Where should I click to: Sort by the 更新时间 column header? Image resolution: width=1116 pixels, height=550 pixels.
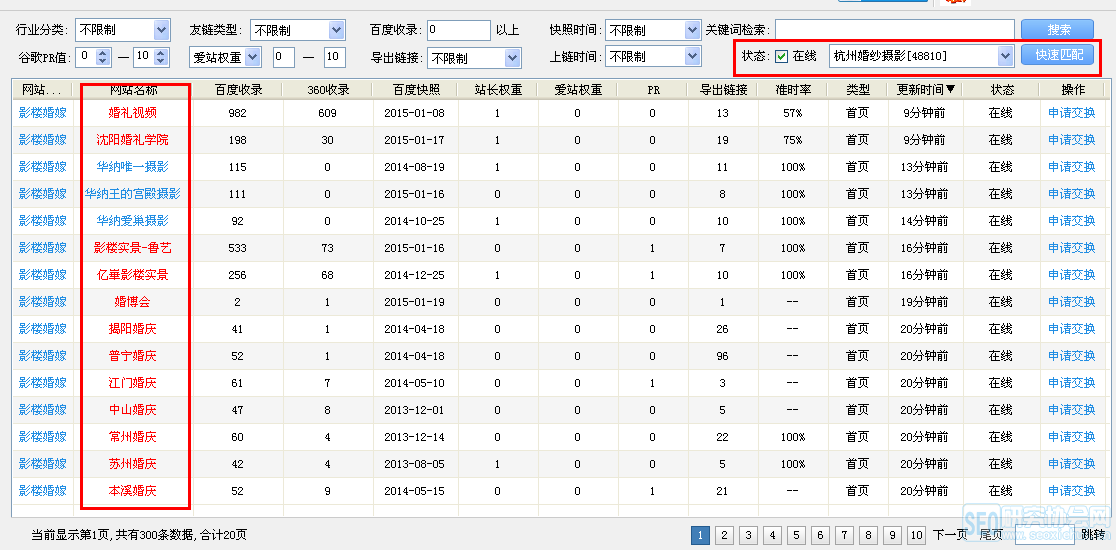926,90
